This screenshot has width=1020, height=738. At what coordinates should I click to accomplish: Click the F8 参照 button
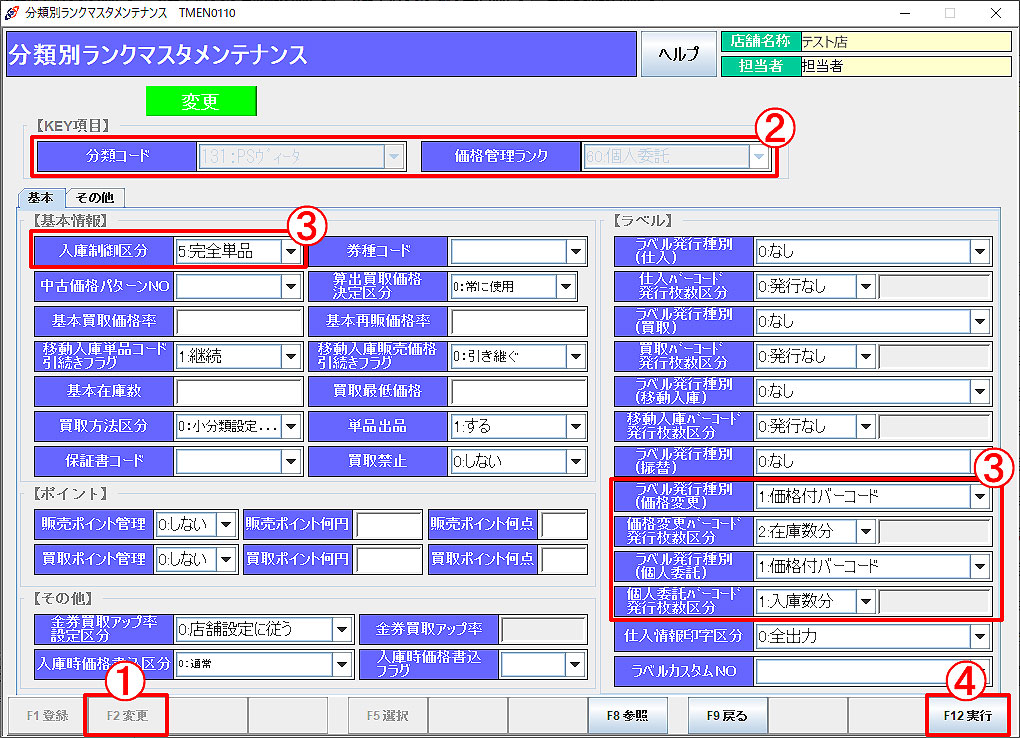pyautogui.click(x=626, y=716)
